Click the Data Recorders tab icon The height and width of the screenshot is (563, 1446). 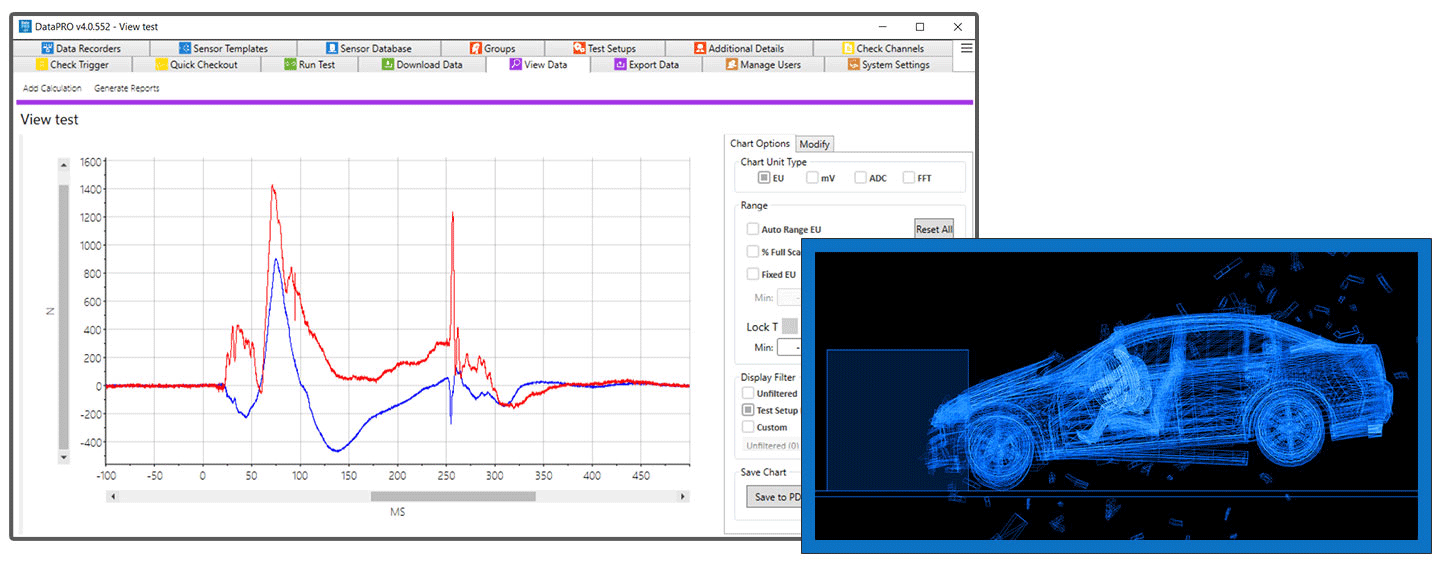pos(47,48)
